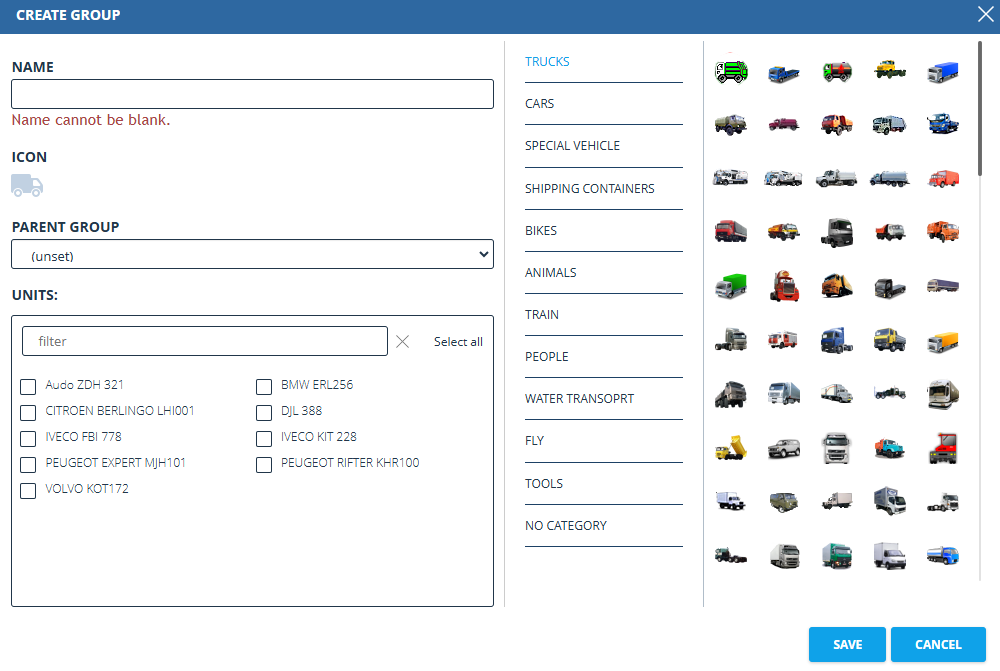Screen dimensions: 1000x671
Task: Click inside the units filter field
Action: (205, 341)
